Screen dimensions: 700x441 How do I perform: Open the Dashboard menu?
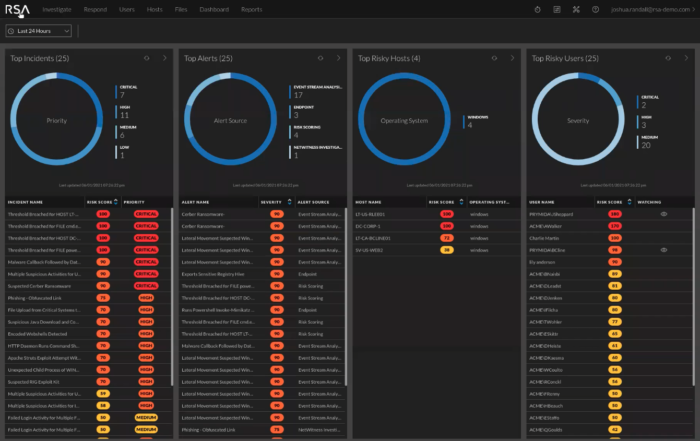coord(214,9)
